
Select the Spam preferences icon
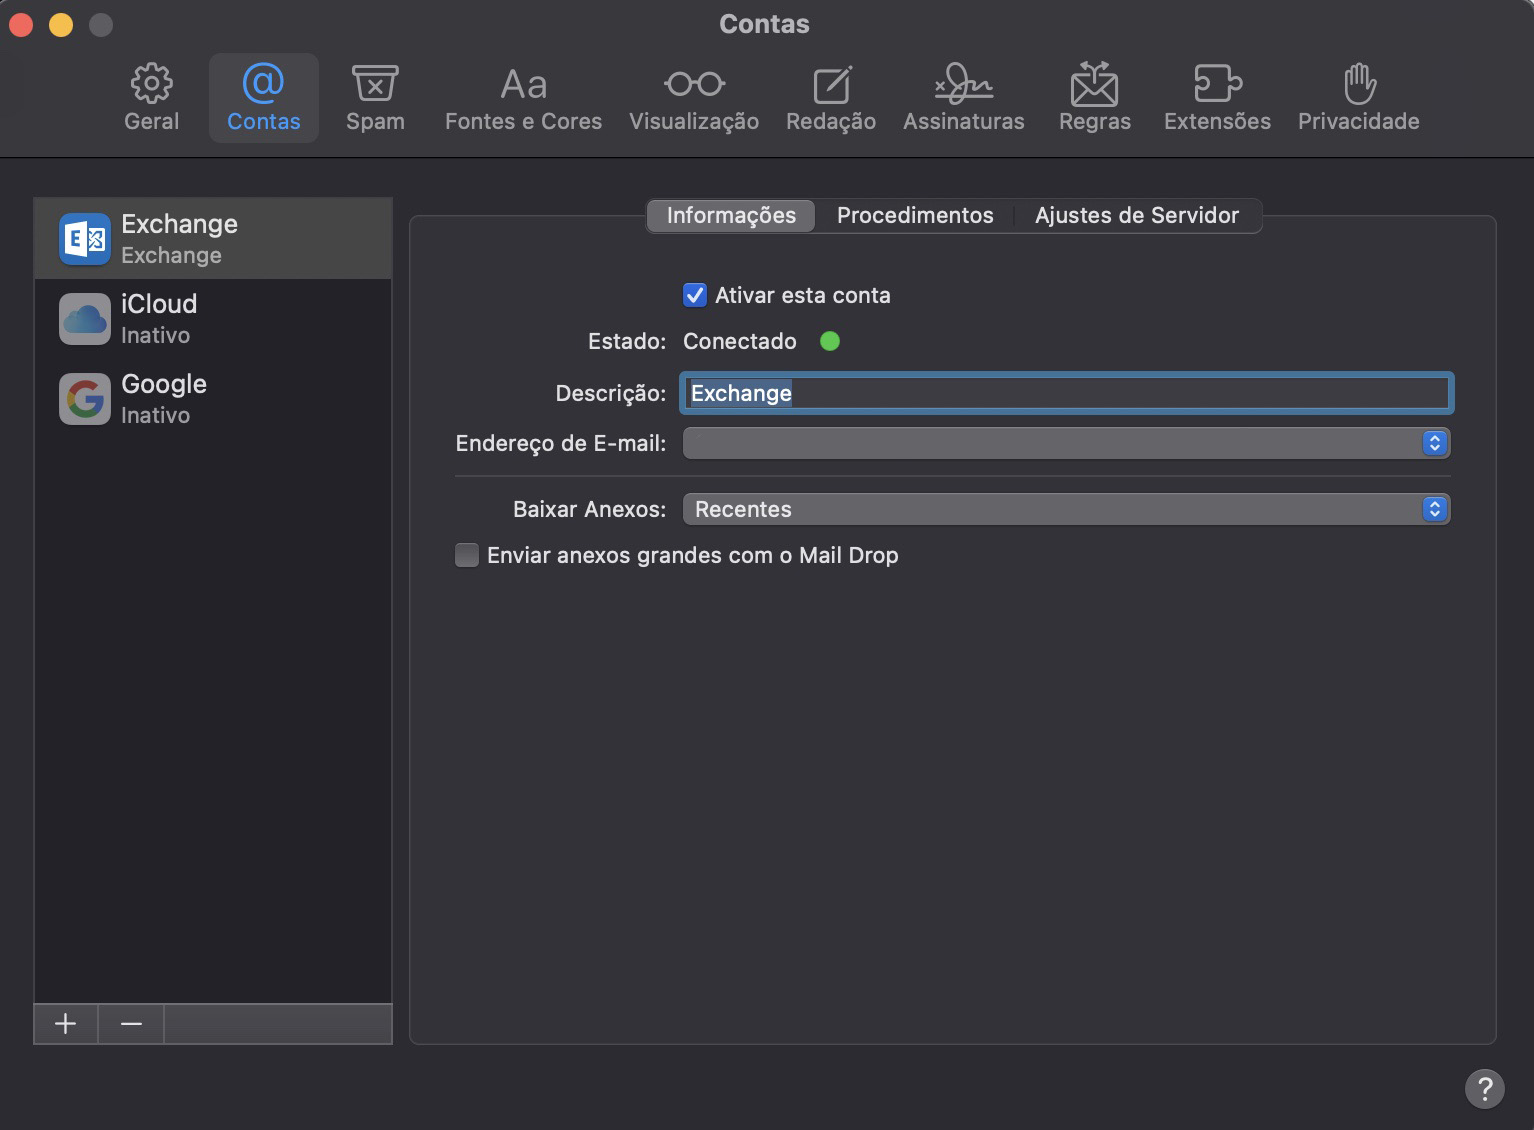pos(375,98)
